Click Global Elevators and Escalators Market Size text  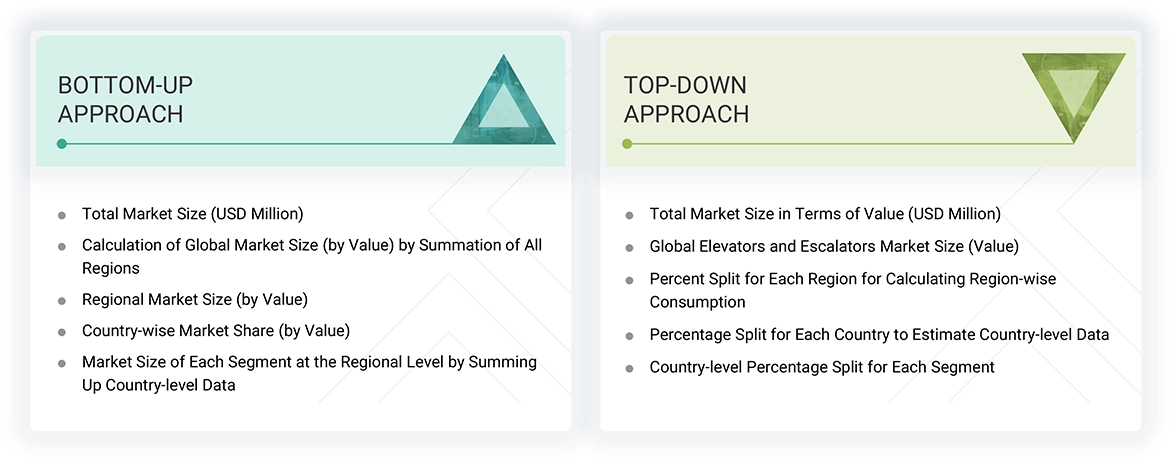[x=833, y=246]
